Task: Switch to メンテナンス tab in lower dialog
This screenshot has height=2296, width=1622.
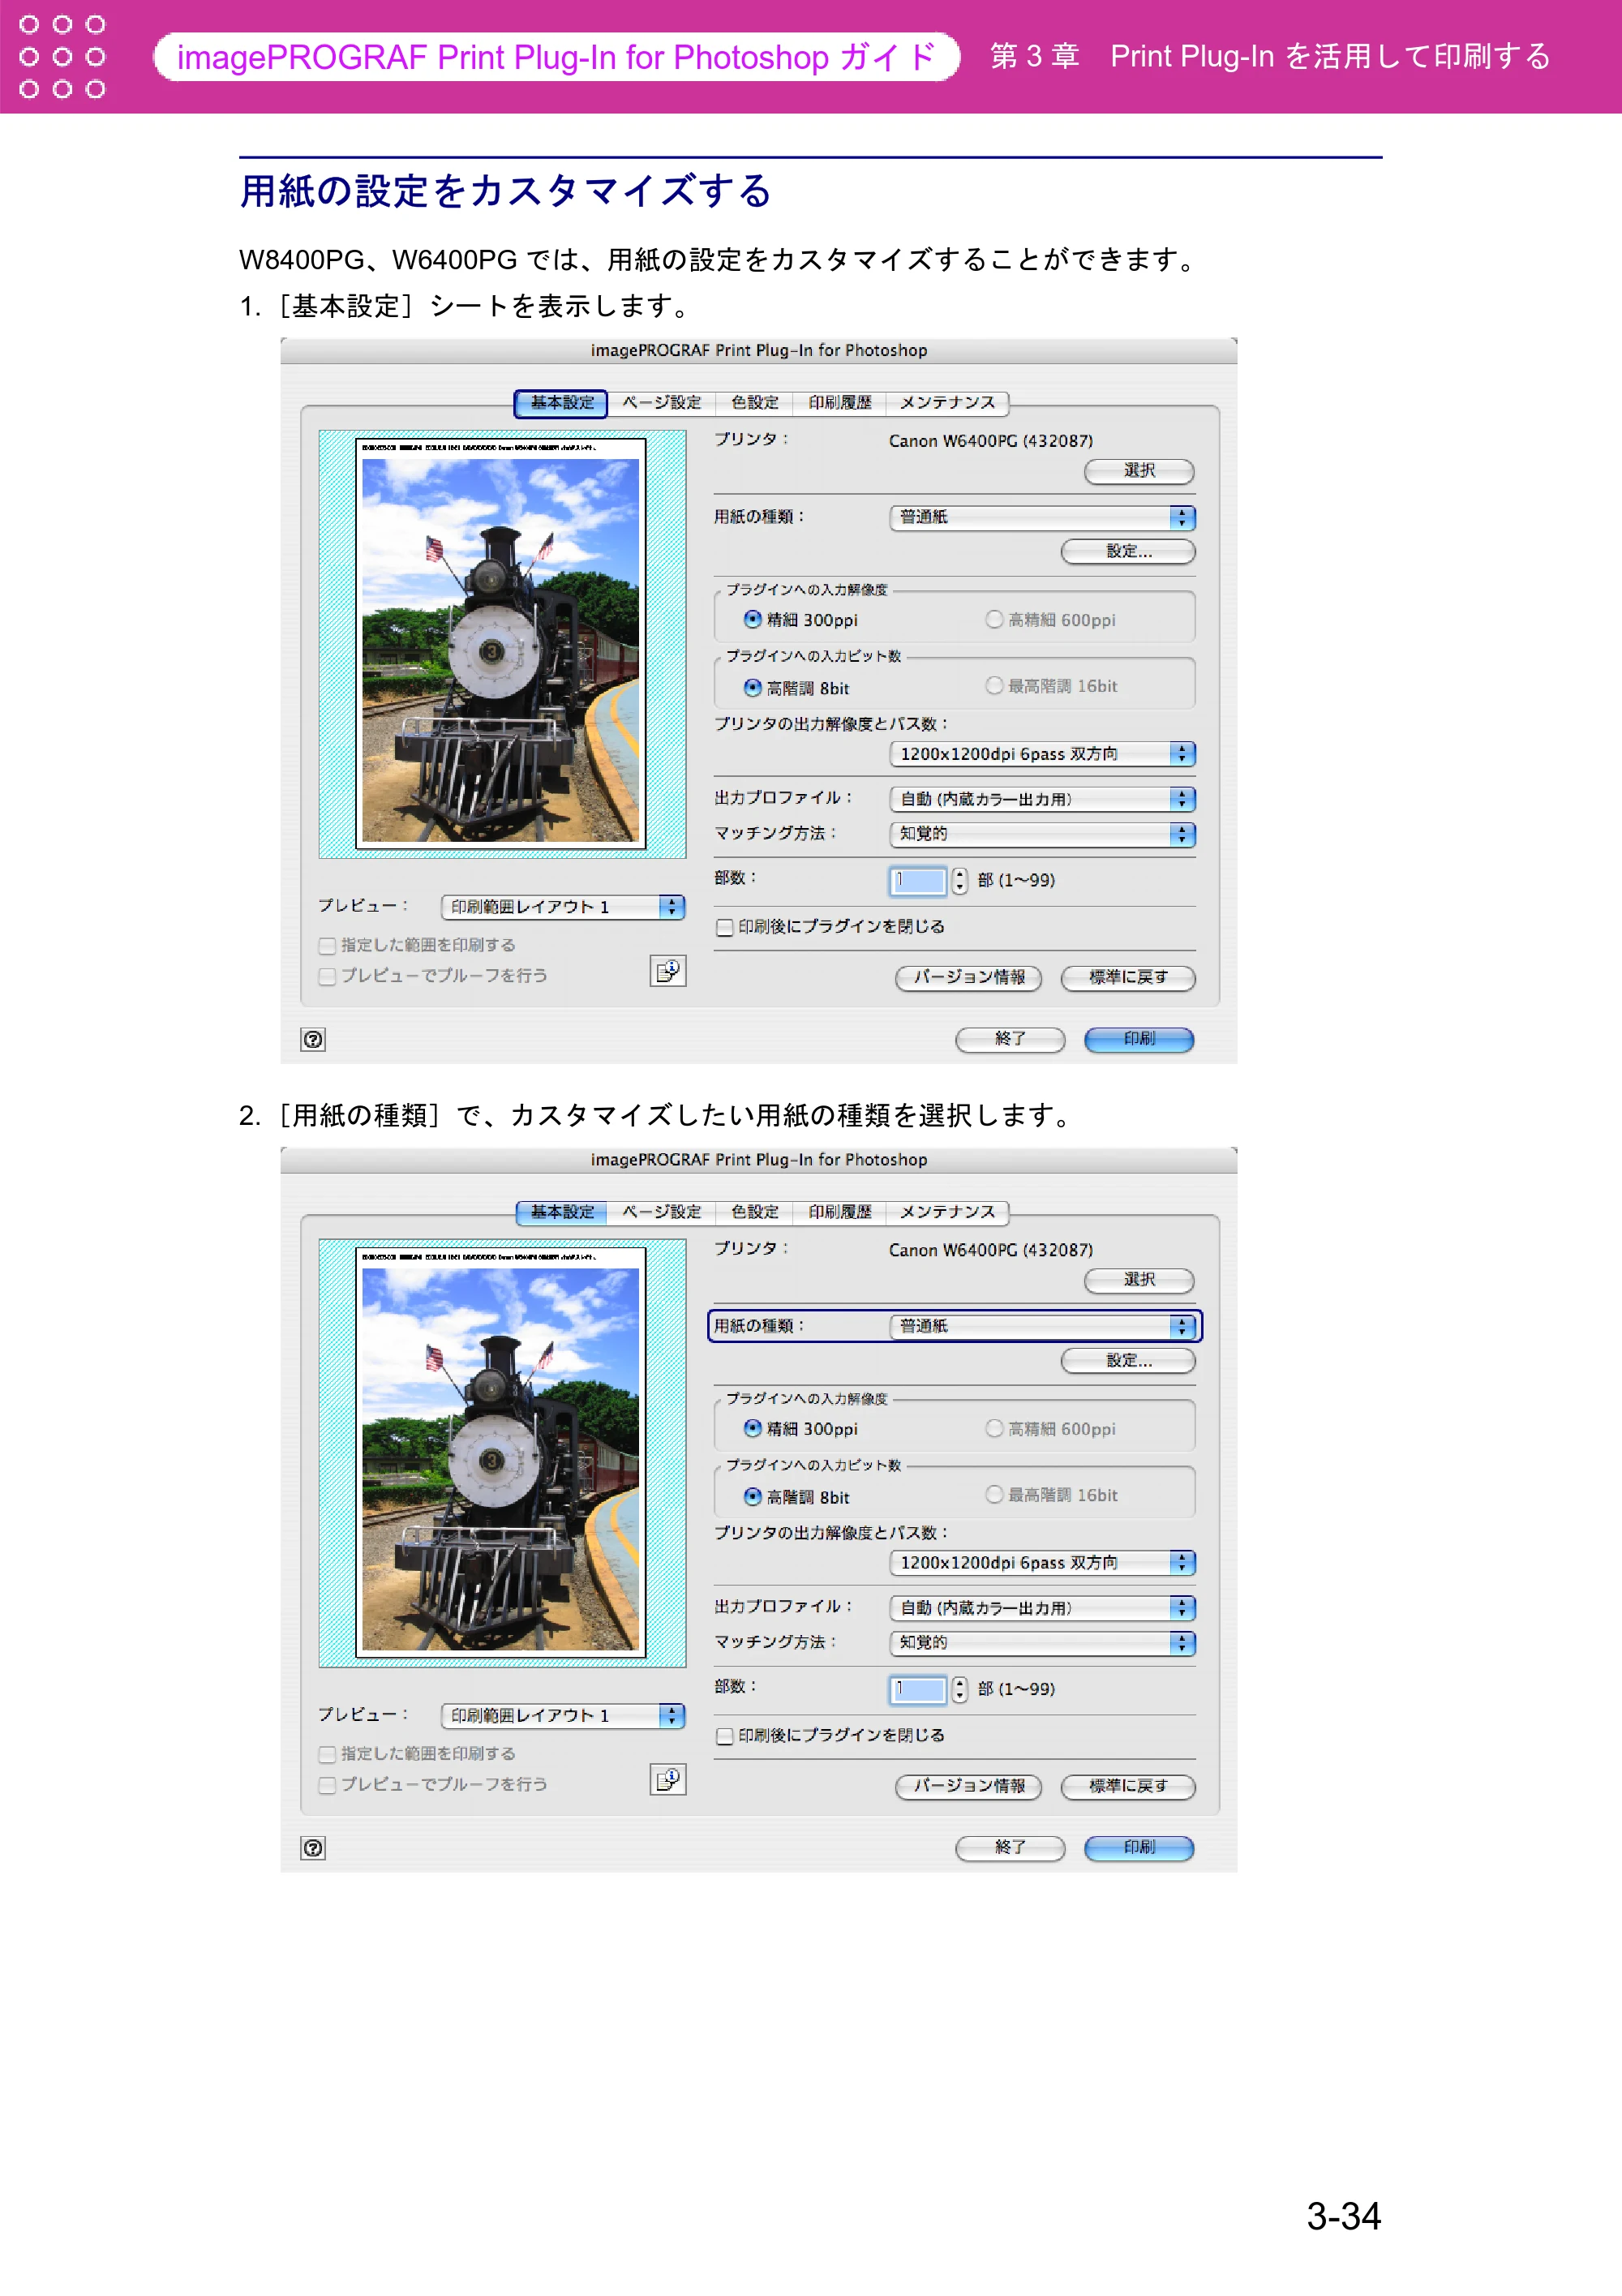Action: [947, 1212]
